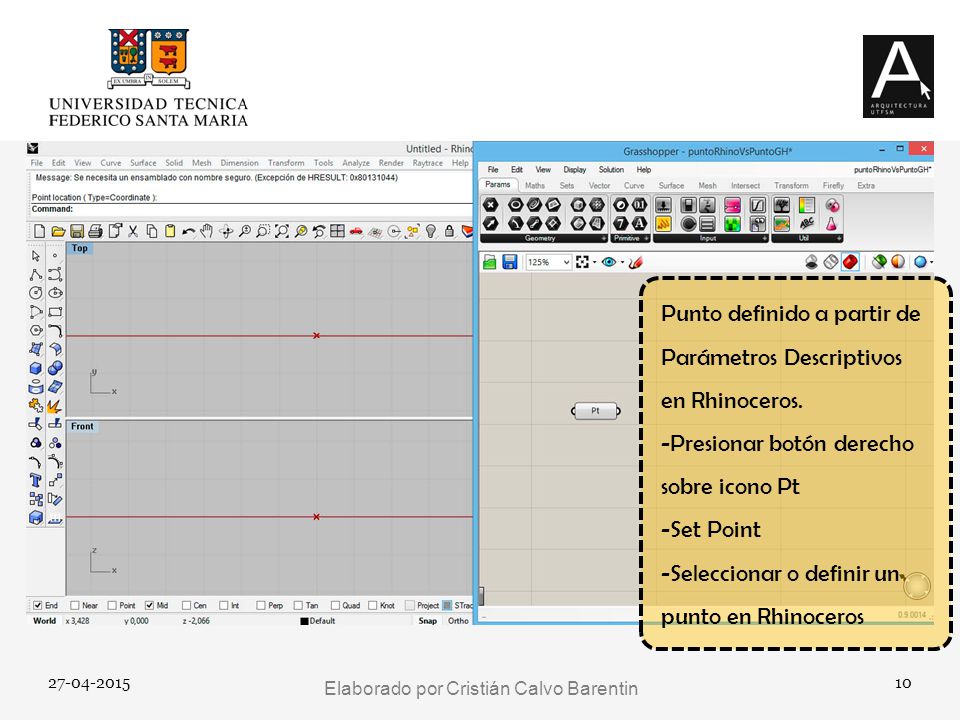Enable the Cen object snap
960x720 pixels.
187,606
